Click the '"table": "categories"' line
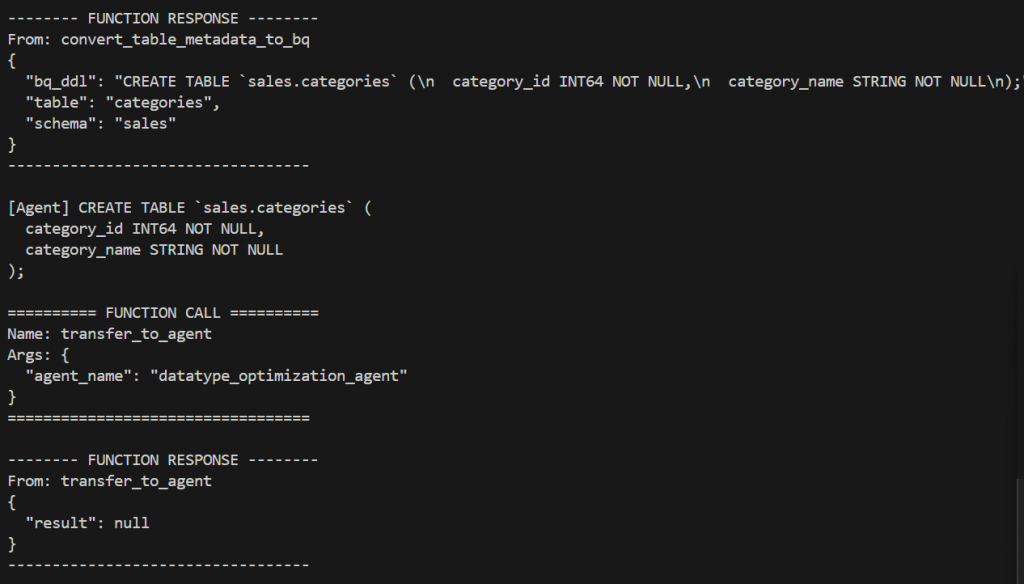 click(x=122, y=103)
